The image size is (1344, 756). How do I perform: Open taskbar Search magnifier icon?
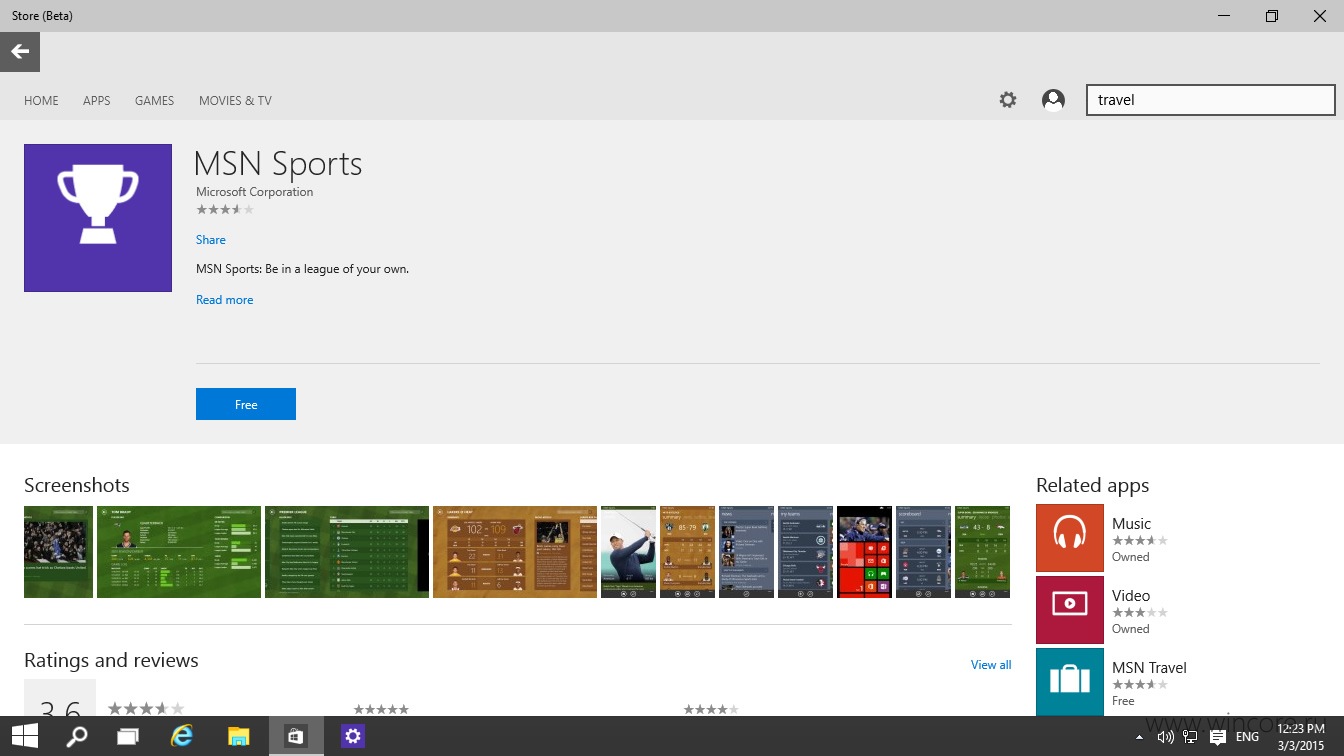click(77, 737)
